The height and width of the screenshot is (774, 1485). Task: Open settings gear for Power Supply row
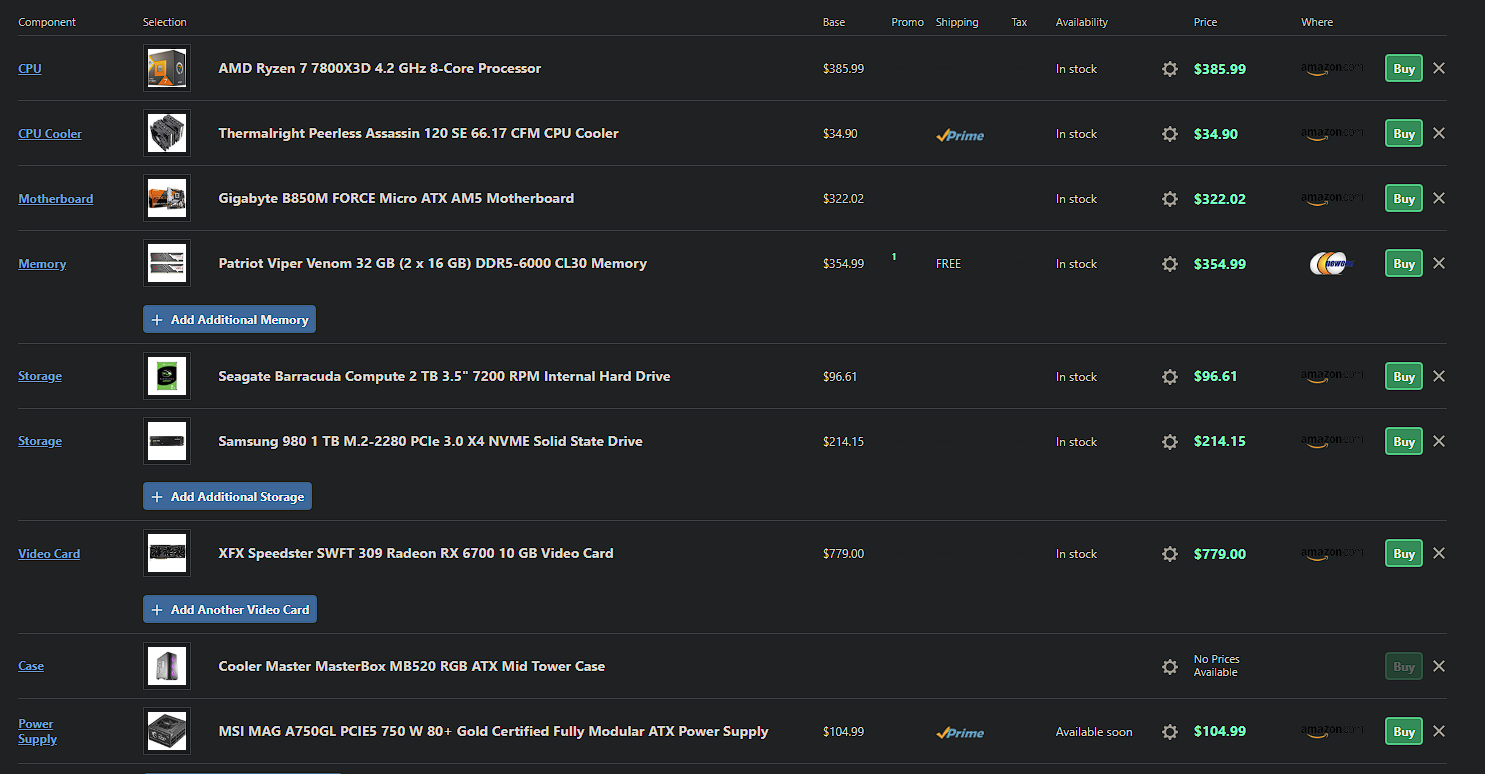pyautogui.click(x=1170, y=732)
